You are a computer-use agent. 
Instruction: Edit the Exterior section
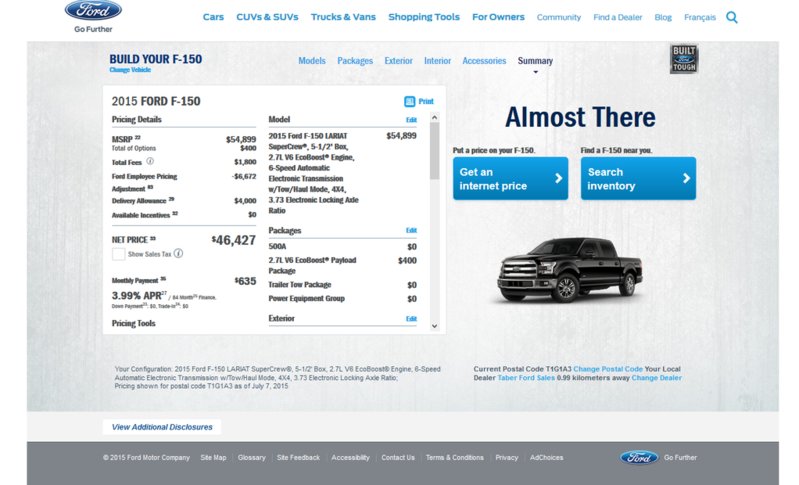(x=411, y=318)
